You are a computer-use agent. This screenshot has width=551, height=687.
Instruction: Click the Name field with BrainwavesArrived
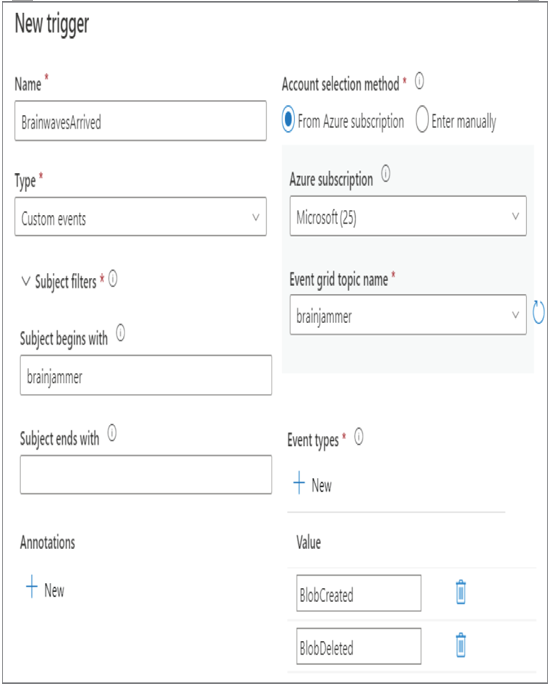(141, 120)
